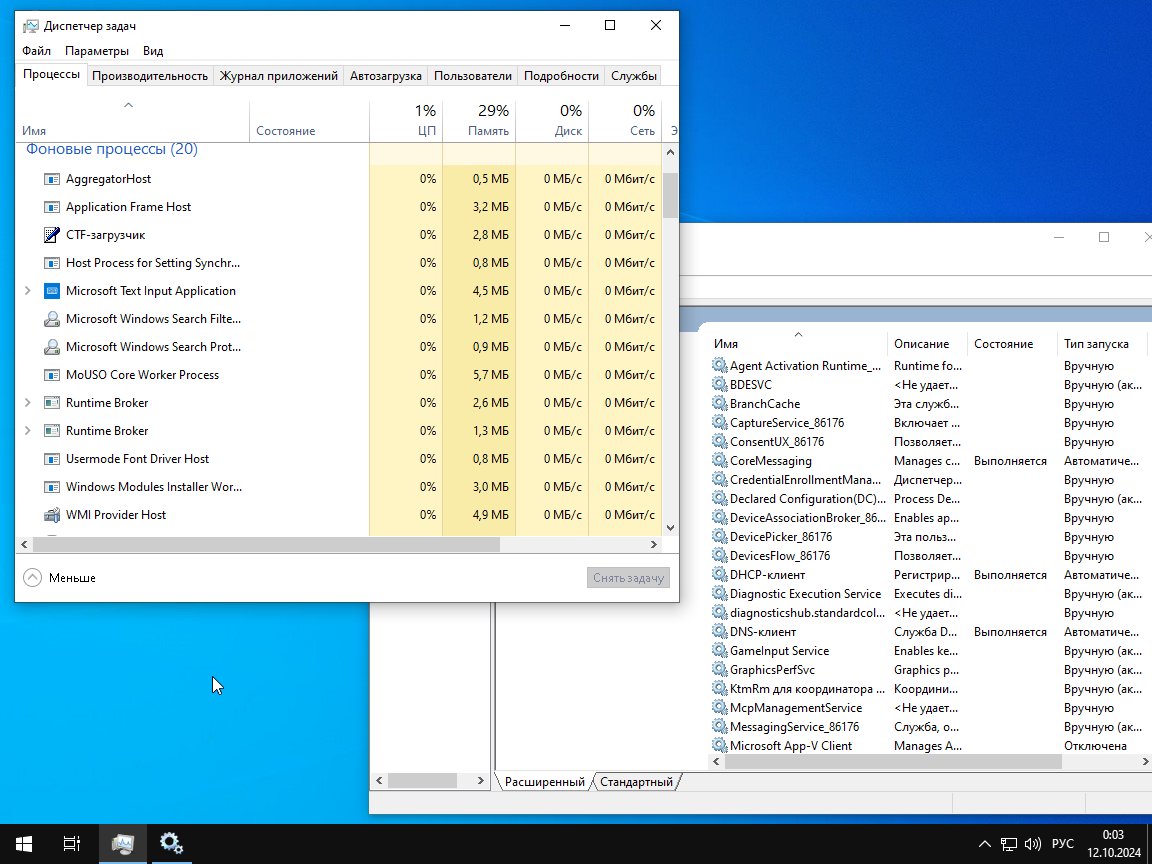Image resolution: width=1152 pixels, height=864 pixels.
Task: Switch to the Подробности tab
Action: [x=561, y=76]
